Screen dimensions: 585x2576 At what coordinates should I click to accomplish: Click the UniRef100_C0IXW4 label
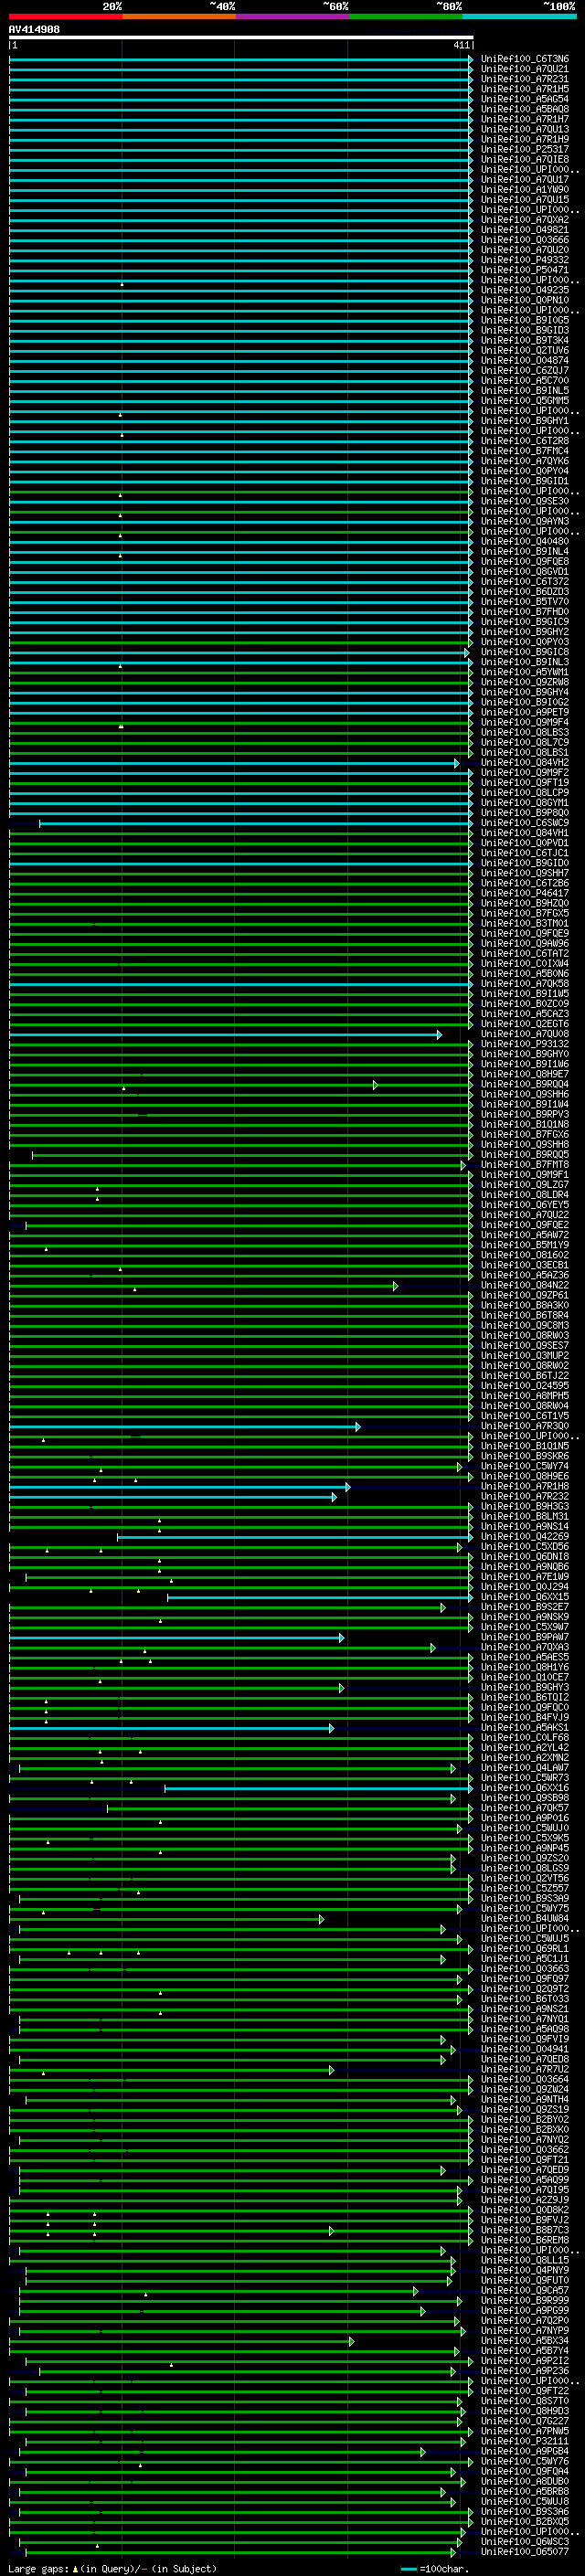525,963
